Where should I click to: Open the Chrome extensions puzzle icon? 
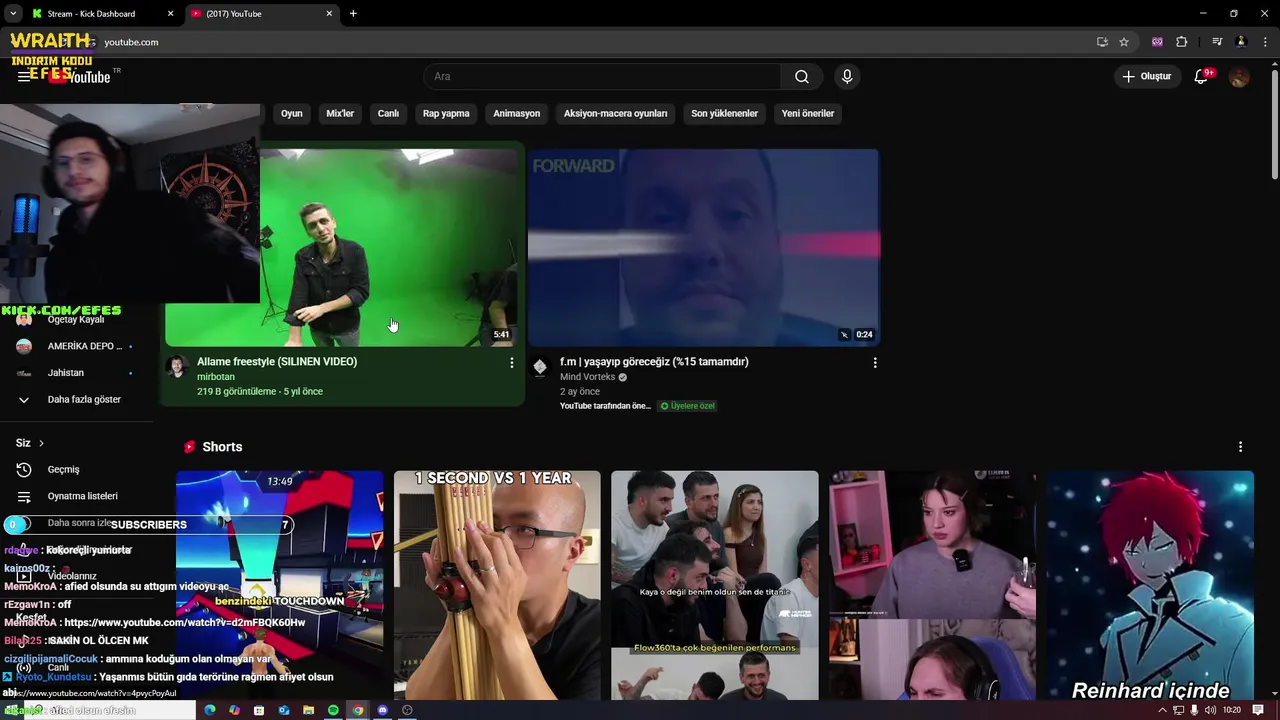tap(1182, 42)
